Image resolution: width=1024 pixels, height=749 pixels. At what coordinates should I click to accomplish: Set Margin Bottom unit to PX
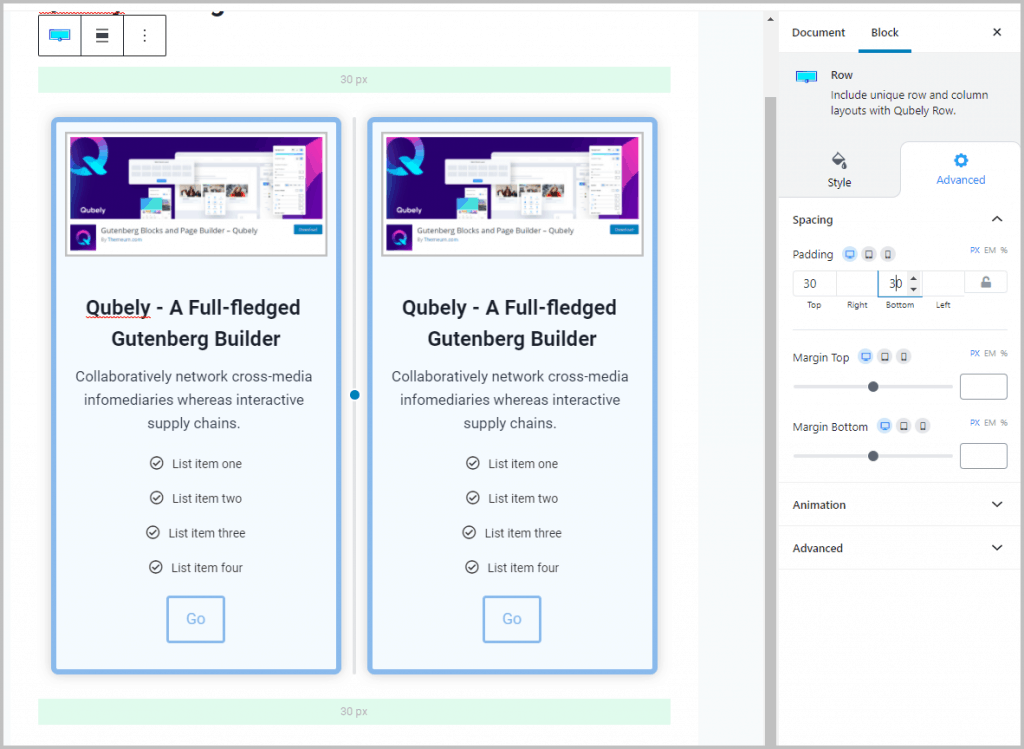[x=974, y=422]
